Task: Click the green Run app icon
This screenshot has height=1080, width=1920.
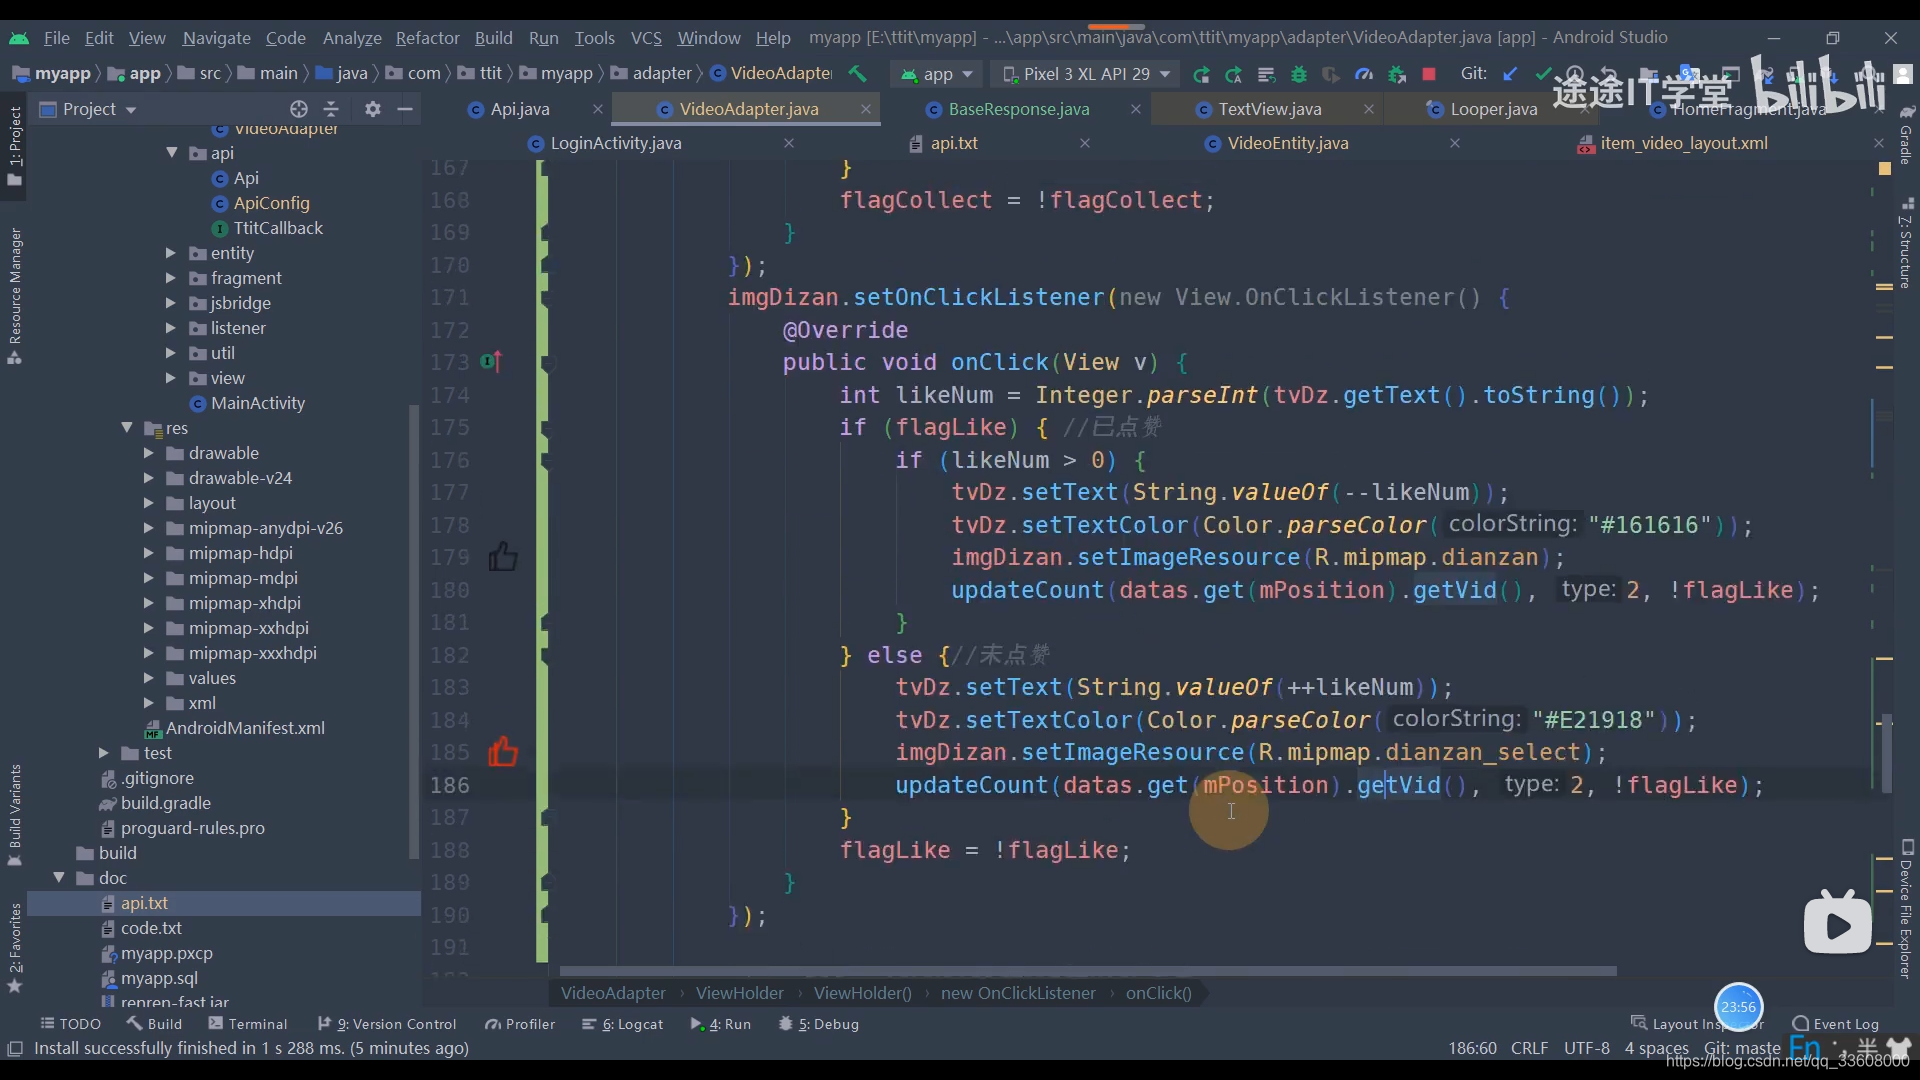Action: tap(1201, 74)
